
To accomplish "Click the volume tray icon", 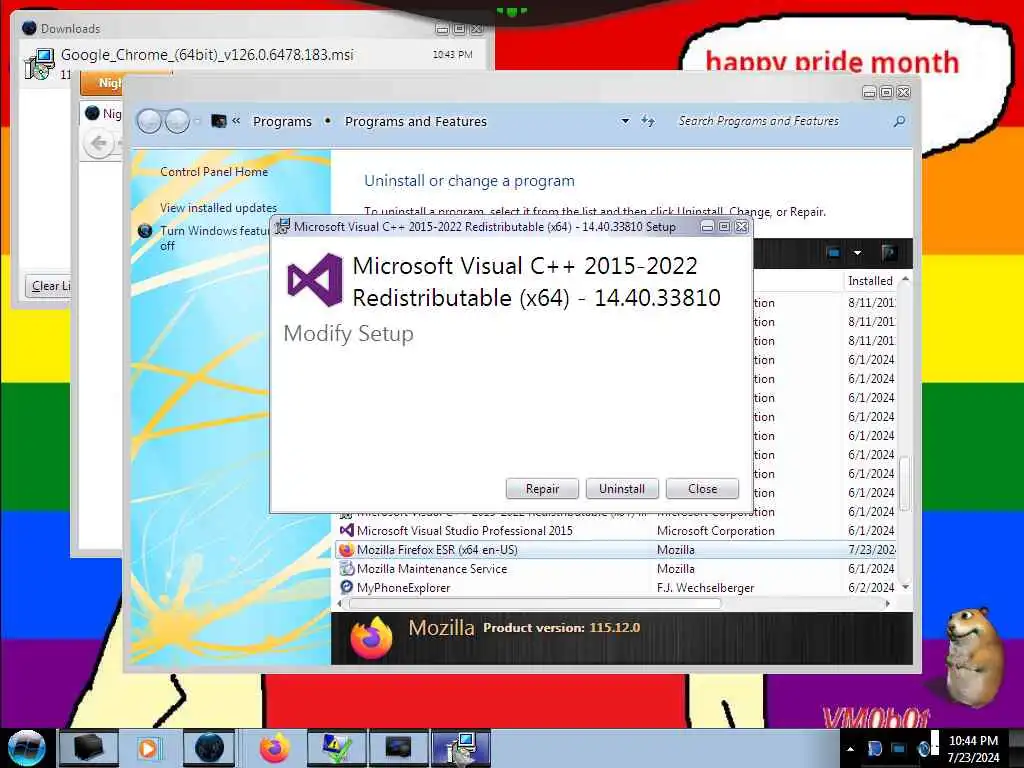I will [923, 749].
